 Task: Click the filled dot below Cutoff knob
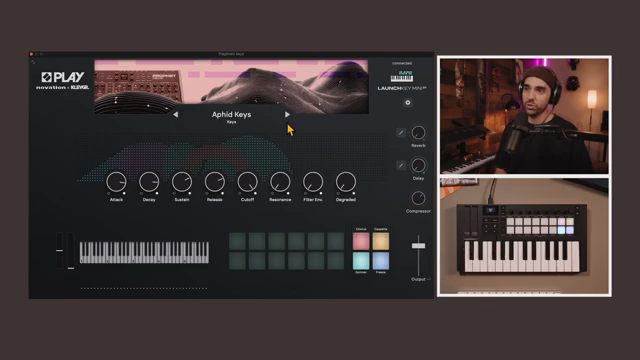tap(255, 193)
